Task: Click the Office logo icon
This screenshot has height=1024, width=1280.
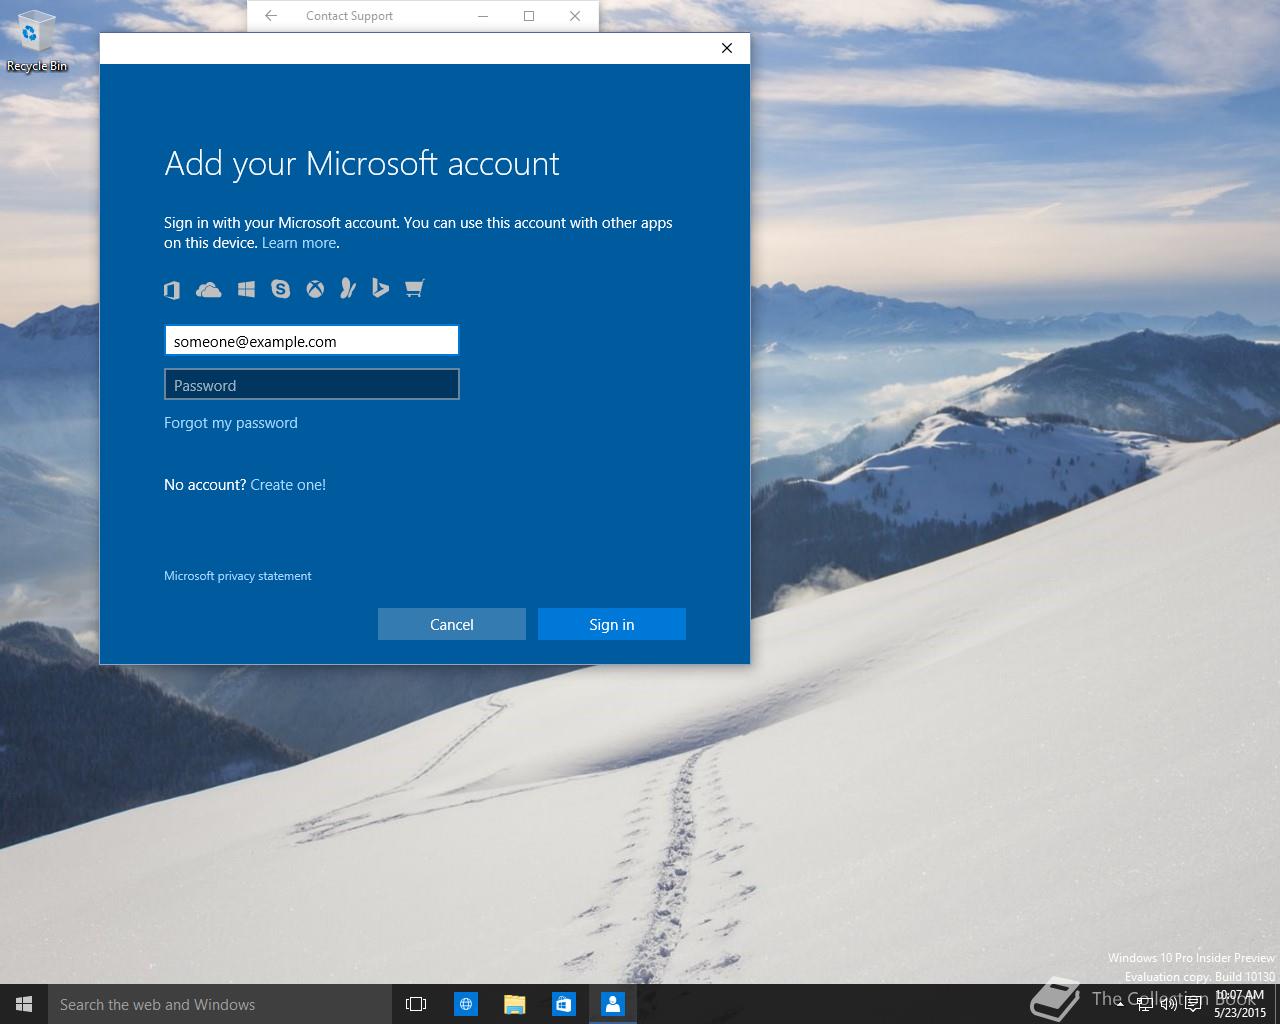Action: click(x=172, y=289)
